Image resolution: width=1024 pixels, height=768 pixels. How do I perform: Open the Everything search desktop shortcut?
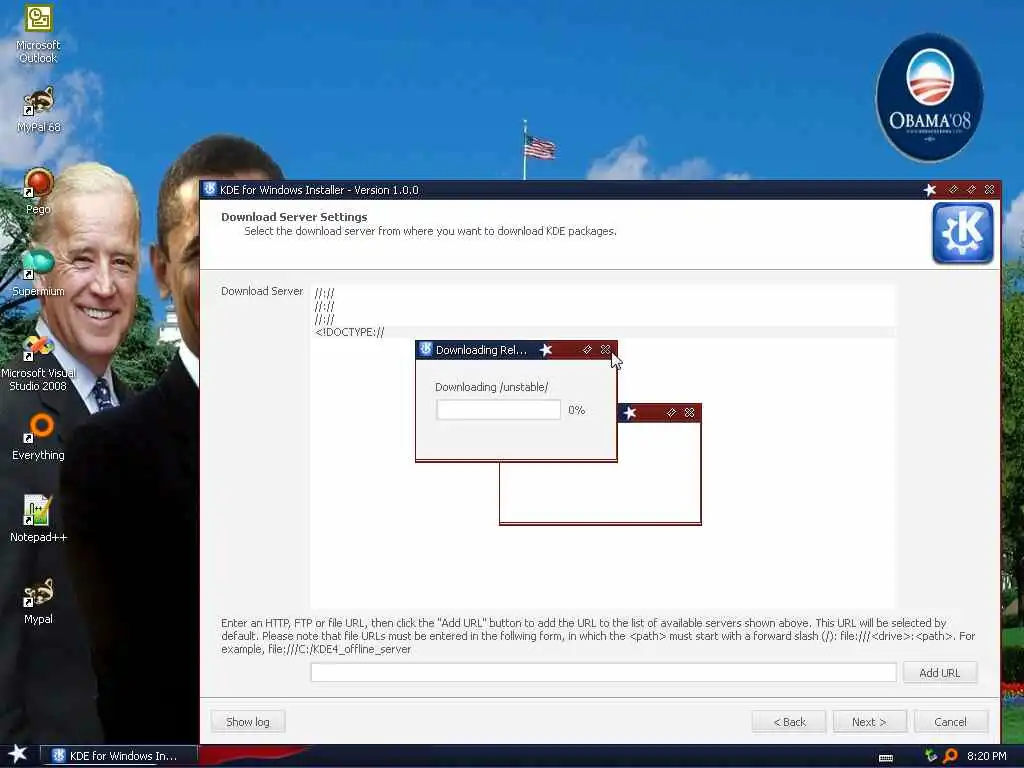38,437
